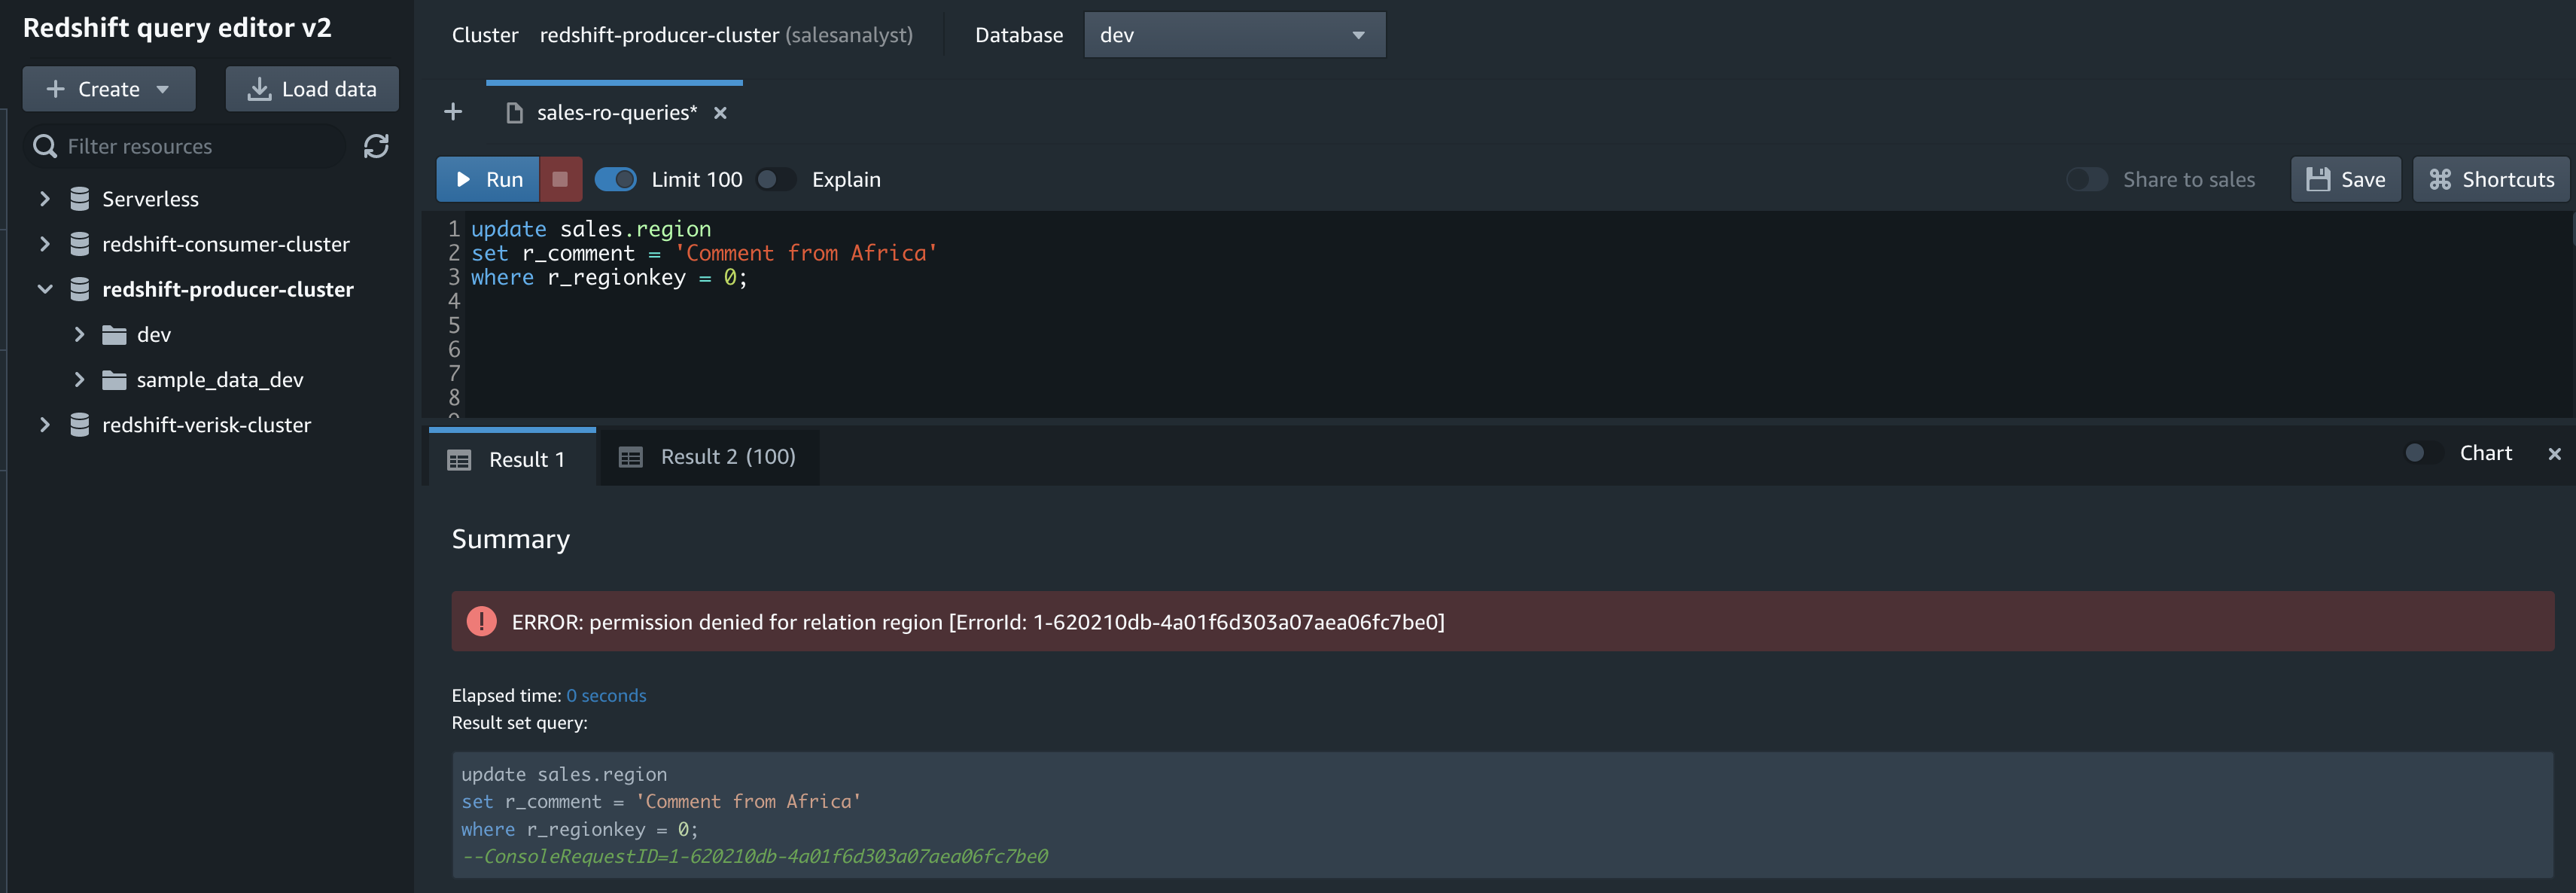
Task: Click the Serverless database icon
Action: 80,199
